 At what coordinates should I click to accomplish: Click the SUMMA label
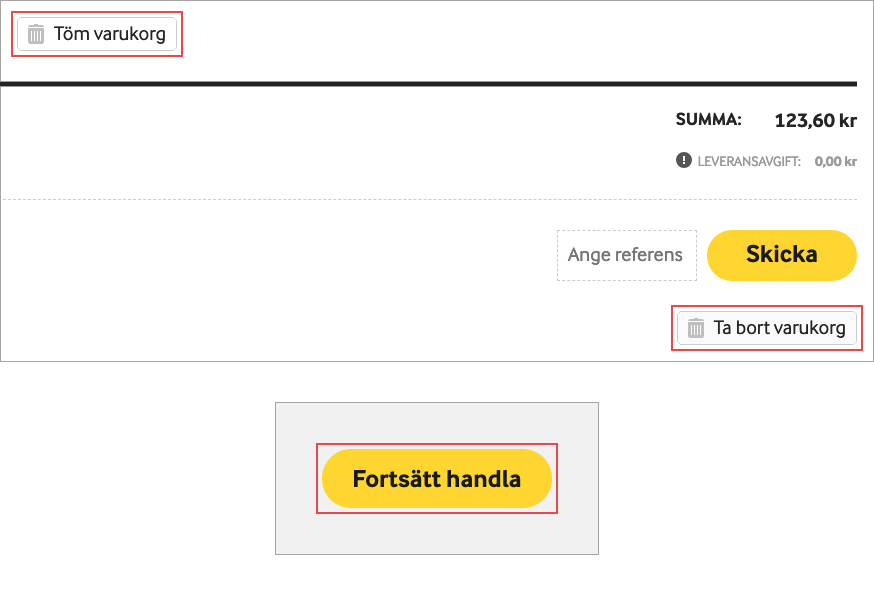pyautogui.click(x=708, y=120)
